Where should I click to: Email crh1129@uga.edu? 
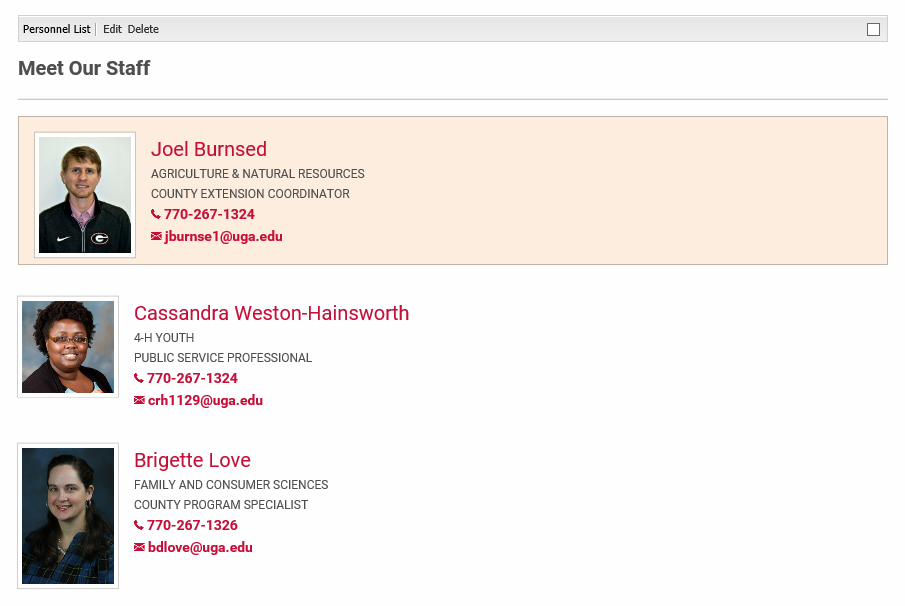[205, 400]
